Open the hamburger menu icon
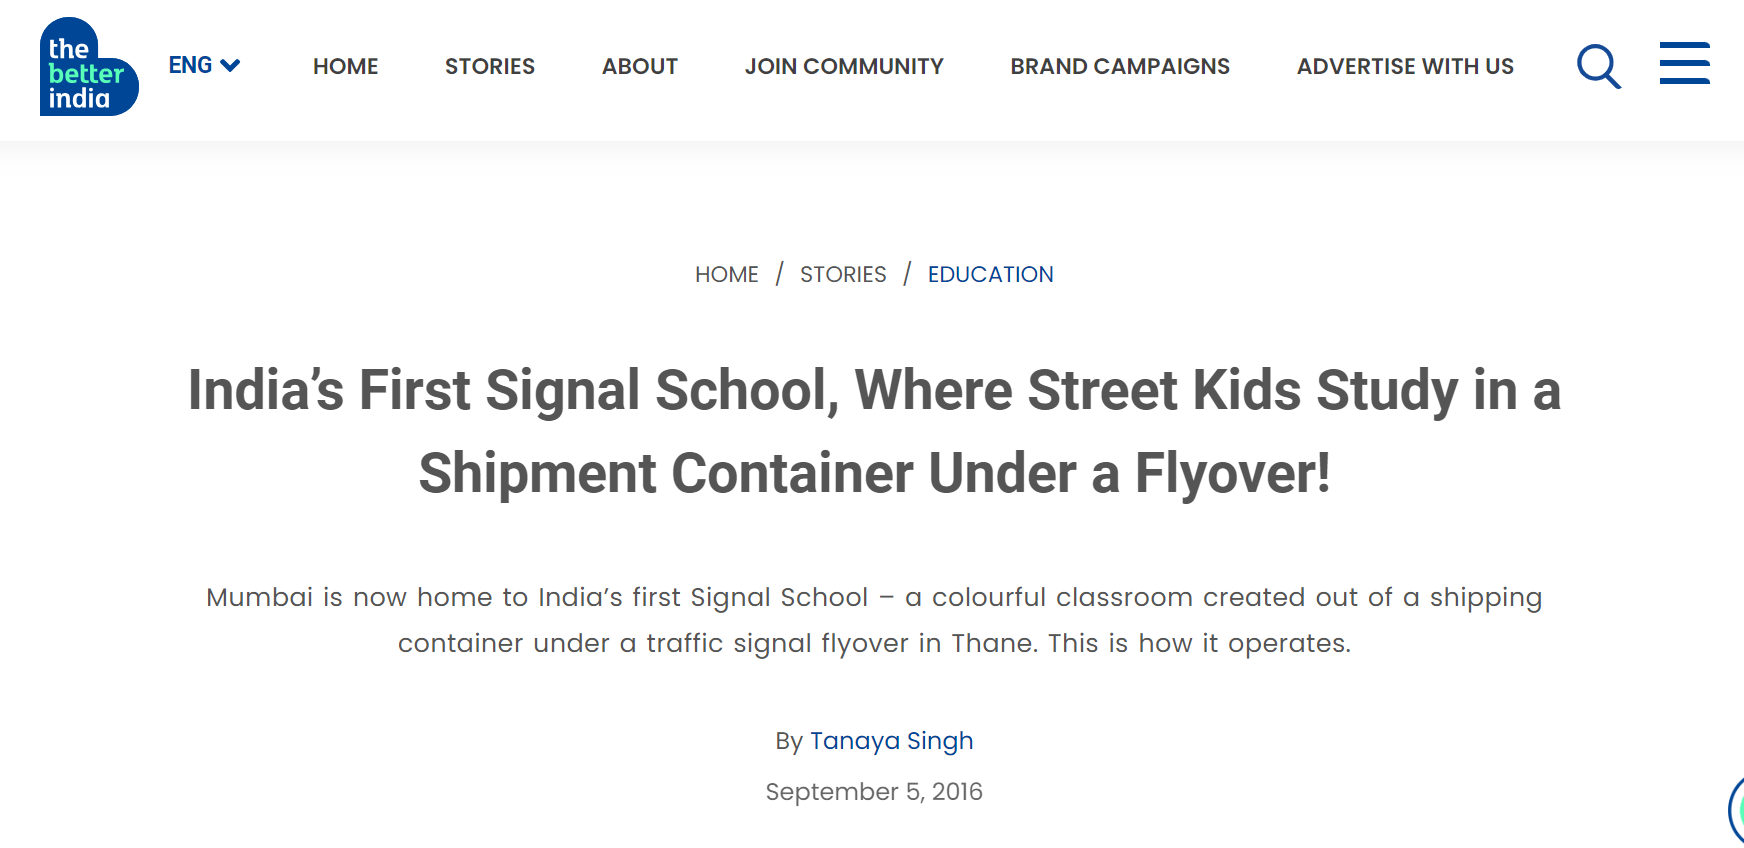1744x848 pixels. (x=1684, y=63)
